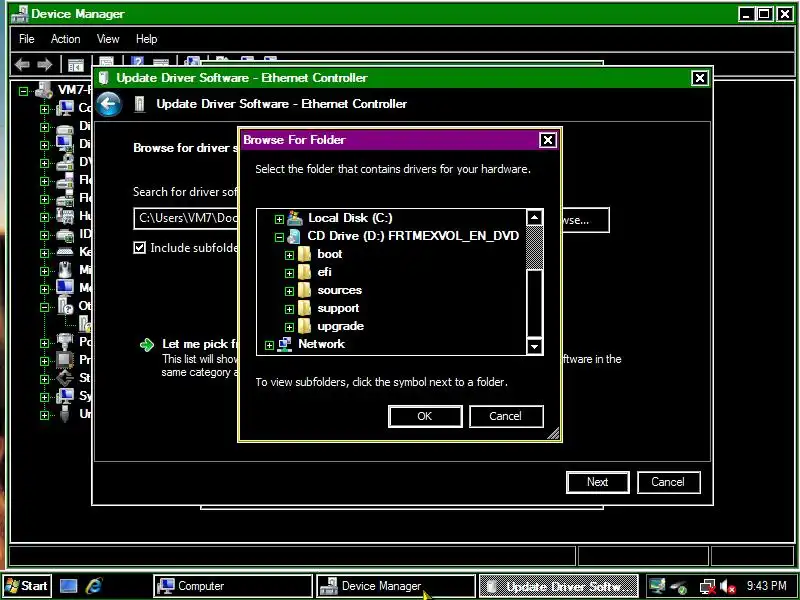Click the Device Manager toolbar forward arrow
This screenshot has width=800, height=600.
click(45, 64)
